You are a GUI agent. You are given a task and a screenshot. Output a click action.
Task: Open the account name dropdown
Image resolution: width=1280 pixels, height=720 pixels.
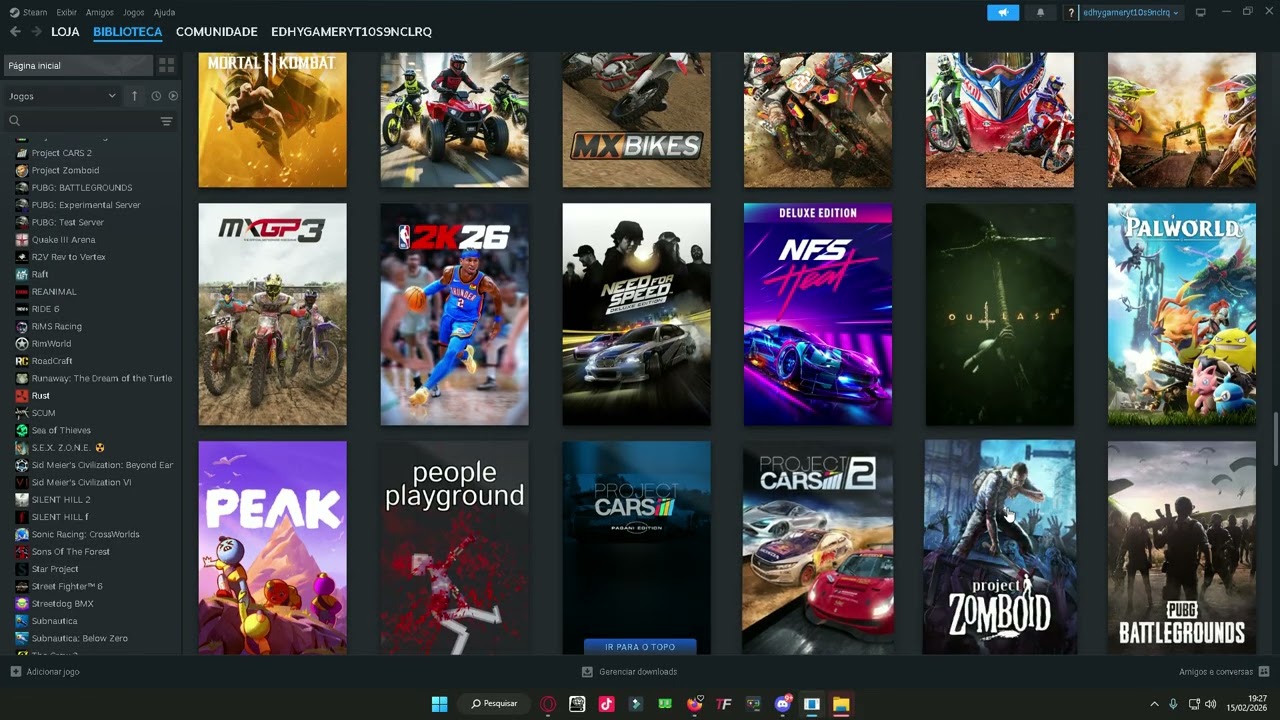pyautogui.click(x=1132, y=12)
